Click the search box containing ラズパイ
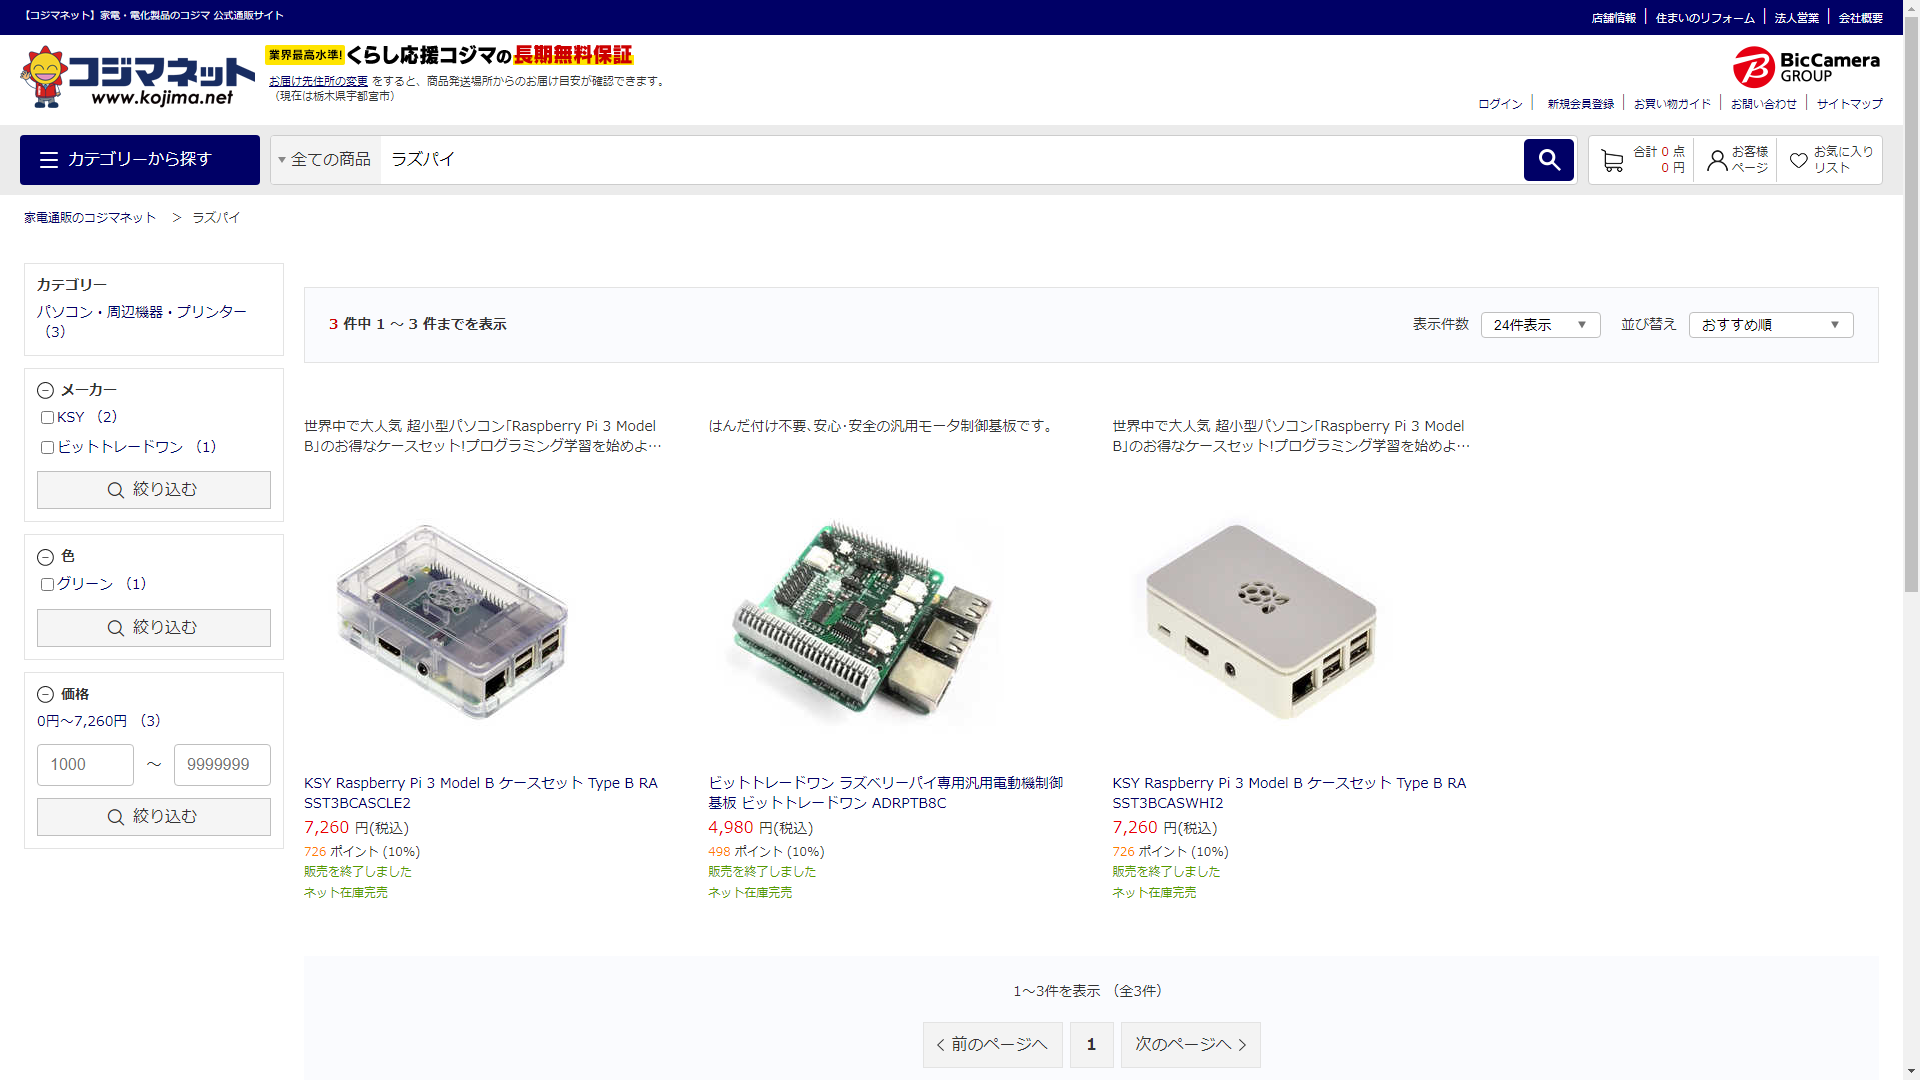Screen dimensions: 1920x1080 [950, 160]
